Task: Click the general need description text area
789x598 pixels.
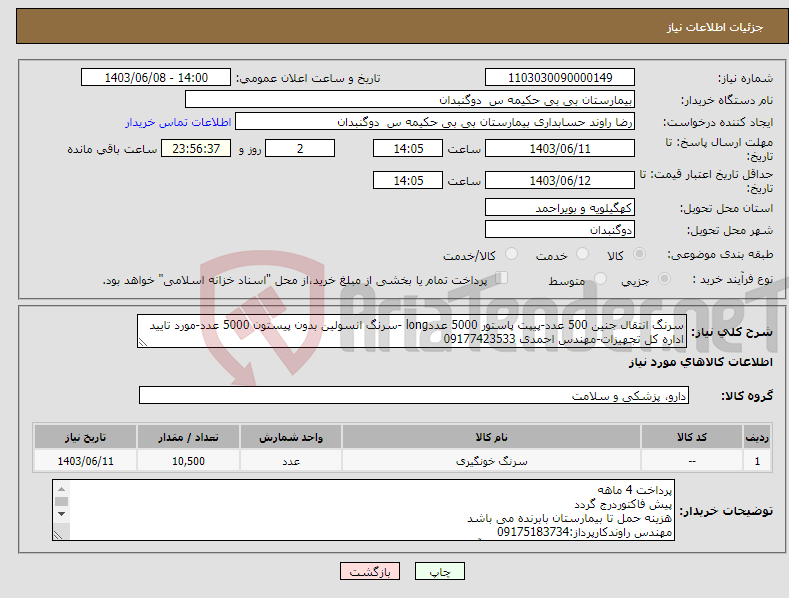Action: coord(412,332)
